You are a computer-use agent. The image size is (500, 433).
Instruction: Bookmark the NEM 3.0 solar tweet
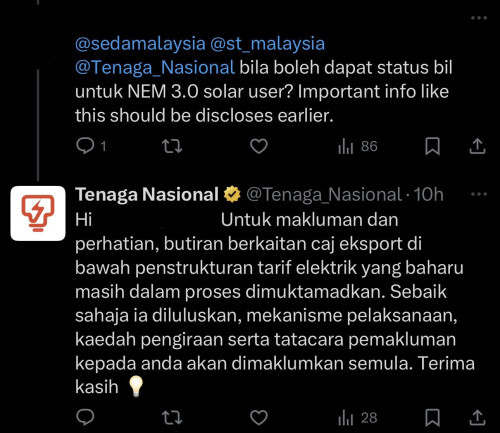tap(432, 146)
